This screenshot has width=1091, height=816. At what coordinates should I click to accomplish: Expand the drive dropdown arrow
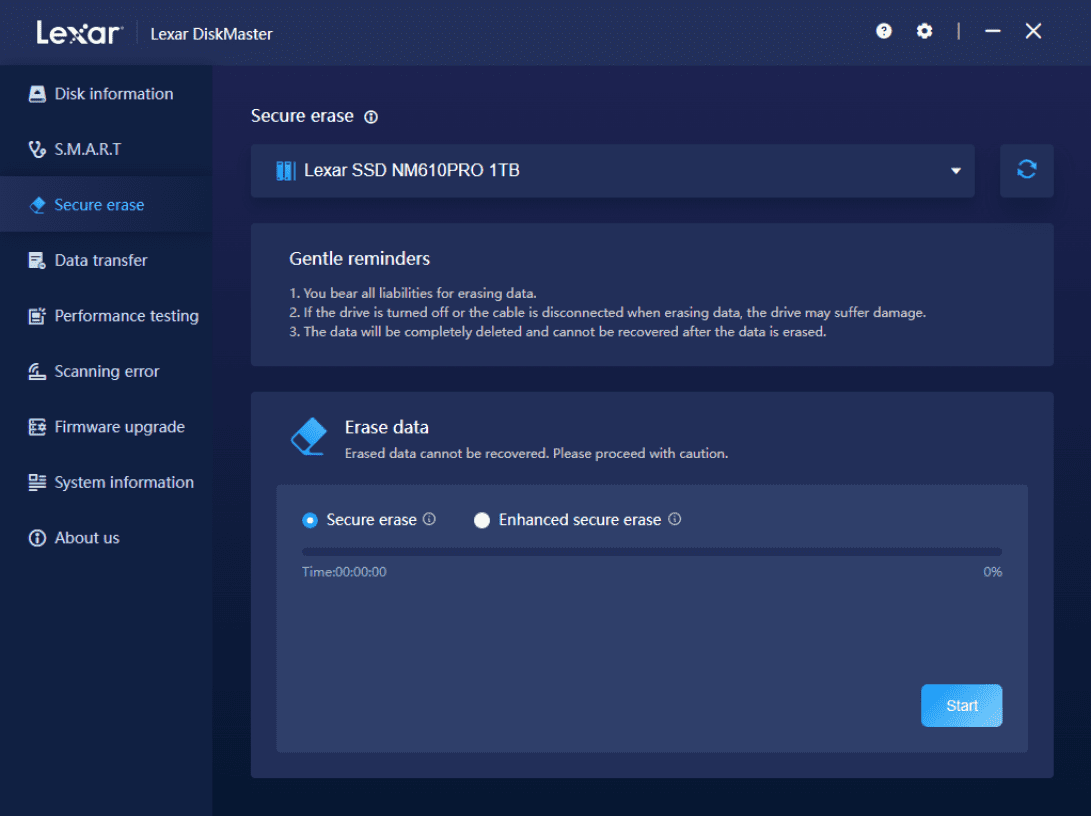(x=956, y=171)
